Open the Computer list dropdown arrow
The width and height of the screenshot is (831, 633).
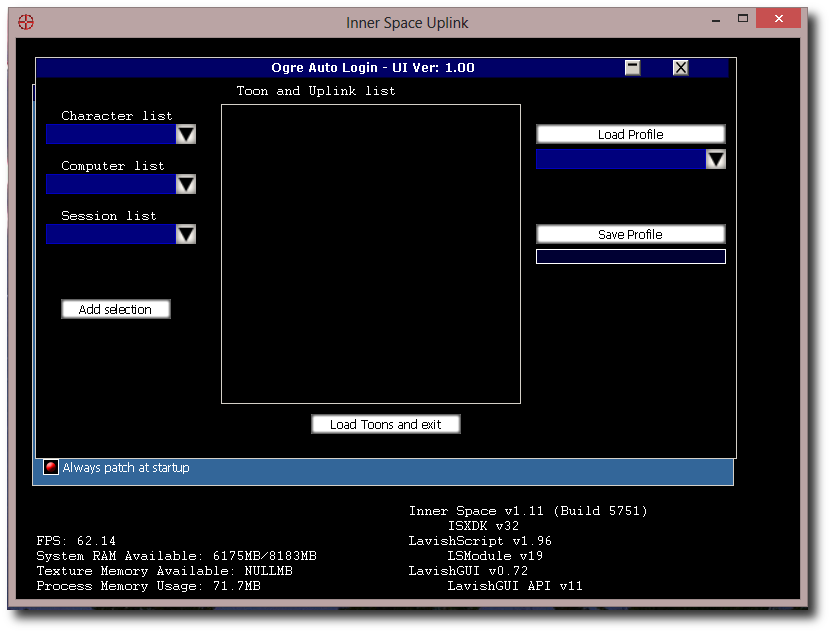click(x=185, y=184)
